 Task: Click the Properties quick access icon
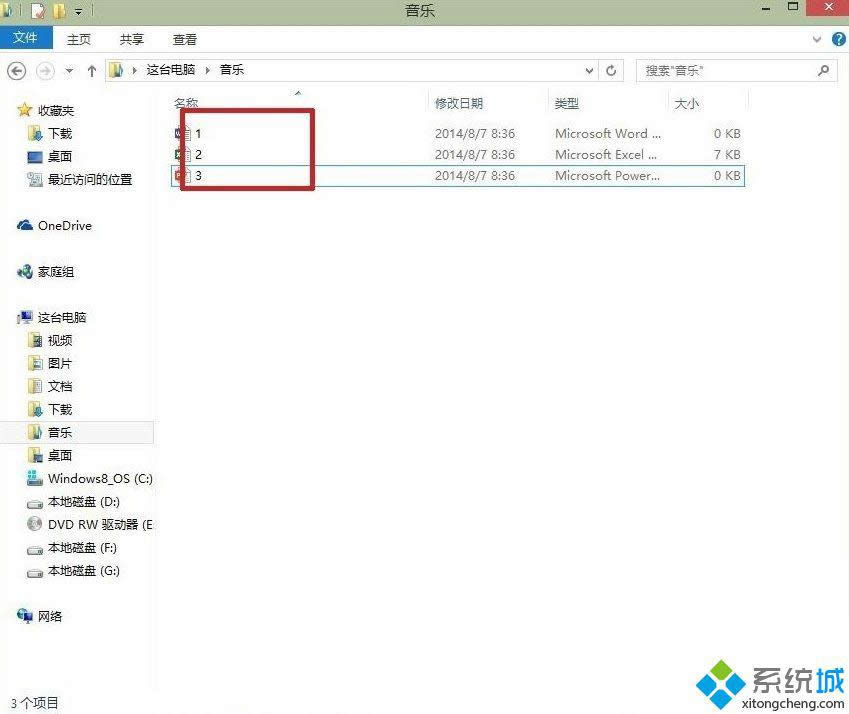pyautogui.click(x=40, y=8)
